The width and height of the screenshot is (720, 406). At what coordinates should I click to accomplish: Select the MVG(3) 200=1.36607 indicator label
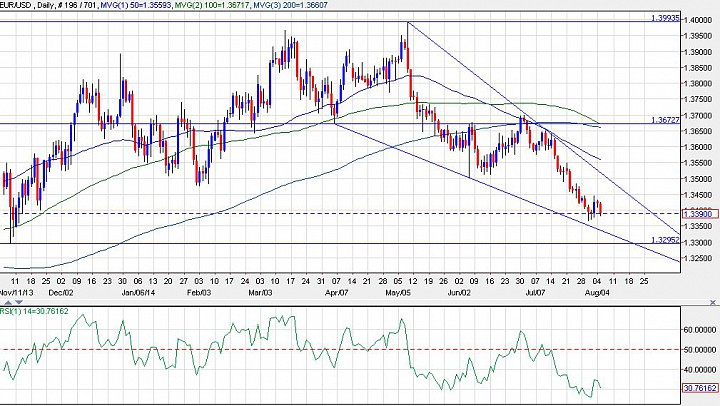[291, 5]
